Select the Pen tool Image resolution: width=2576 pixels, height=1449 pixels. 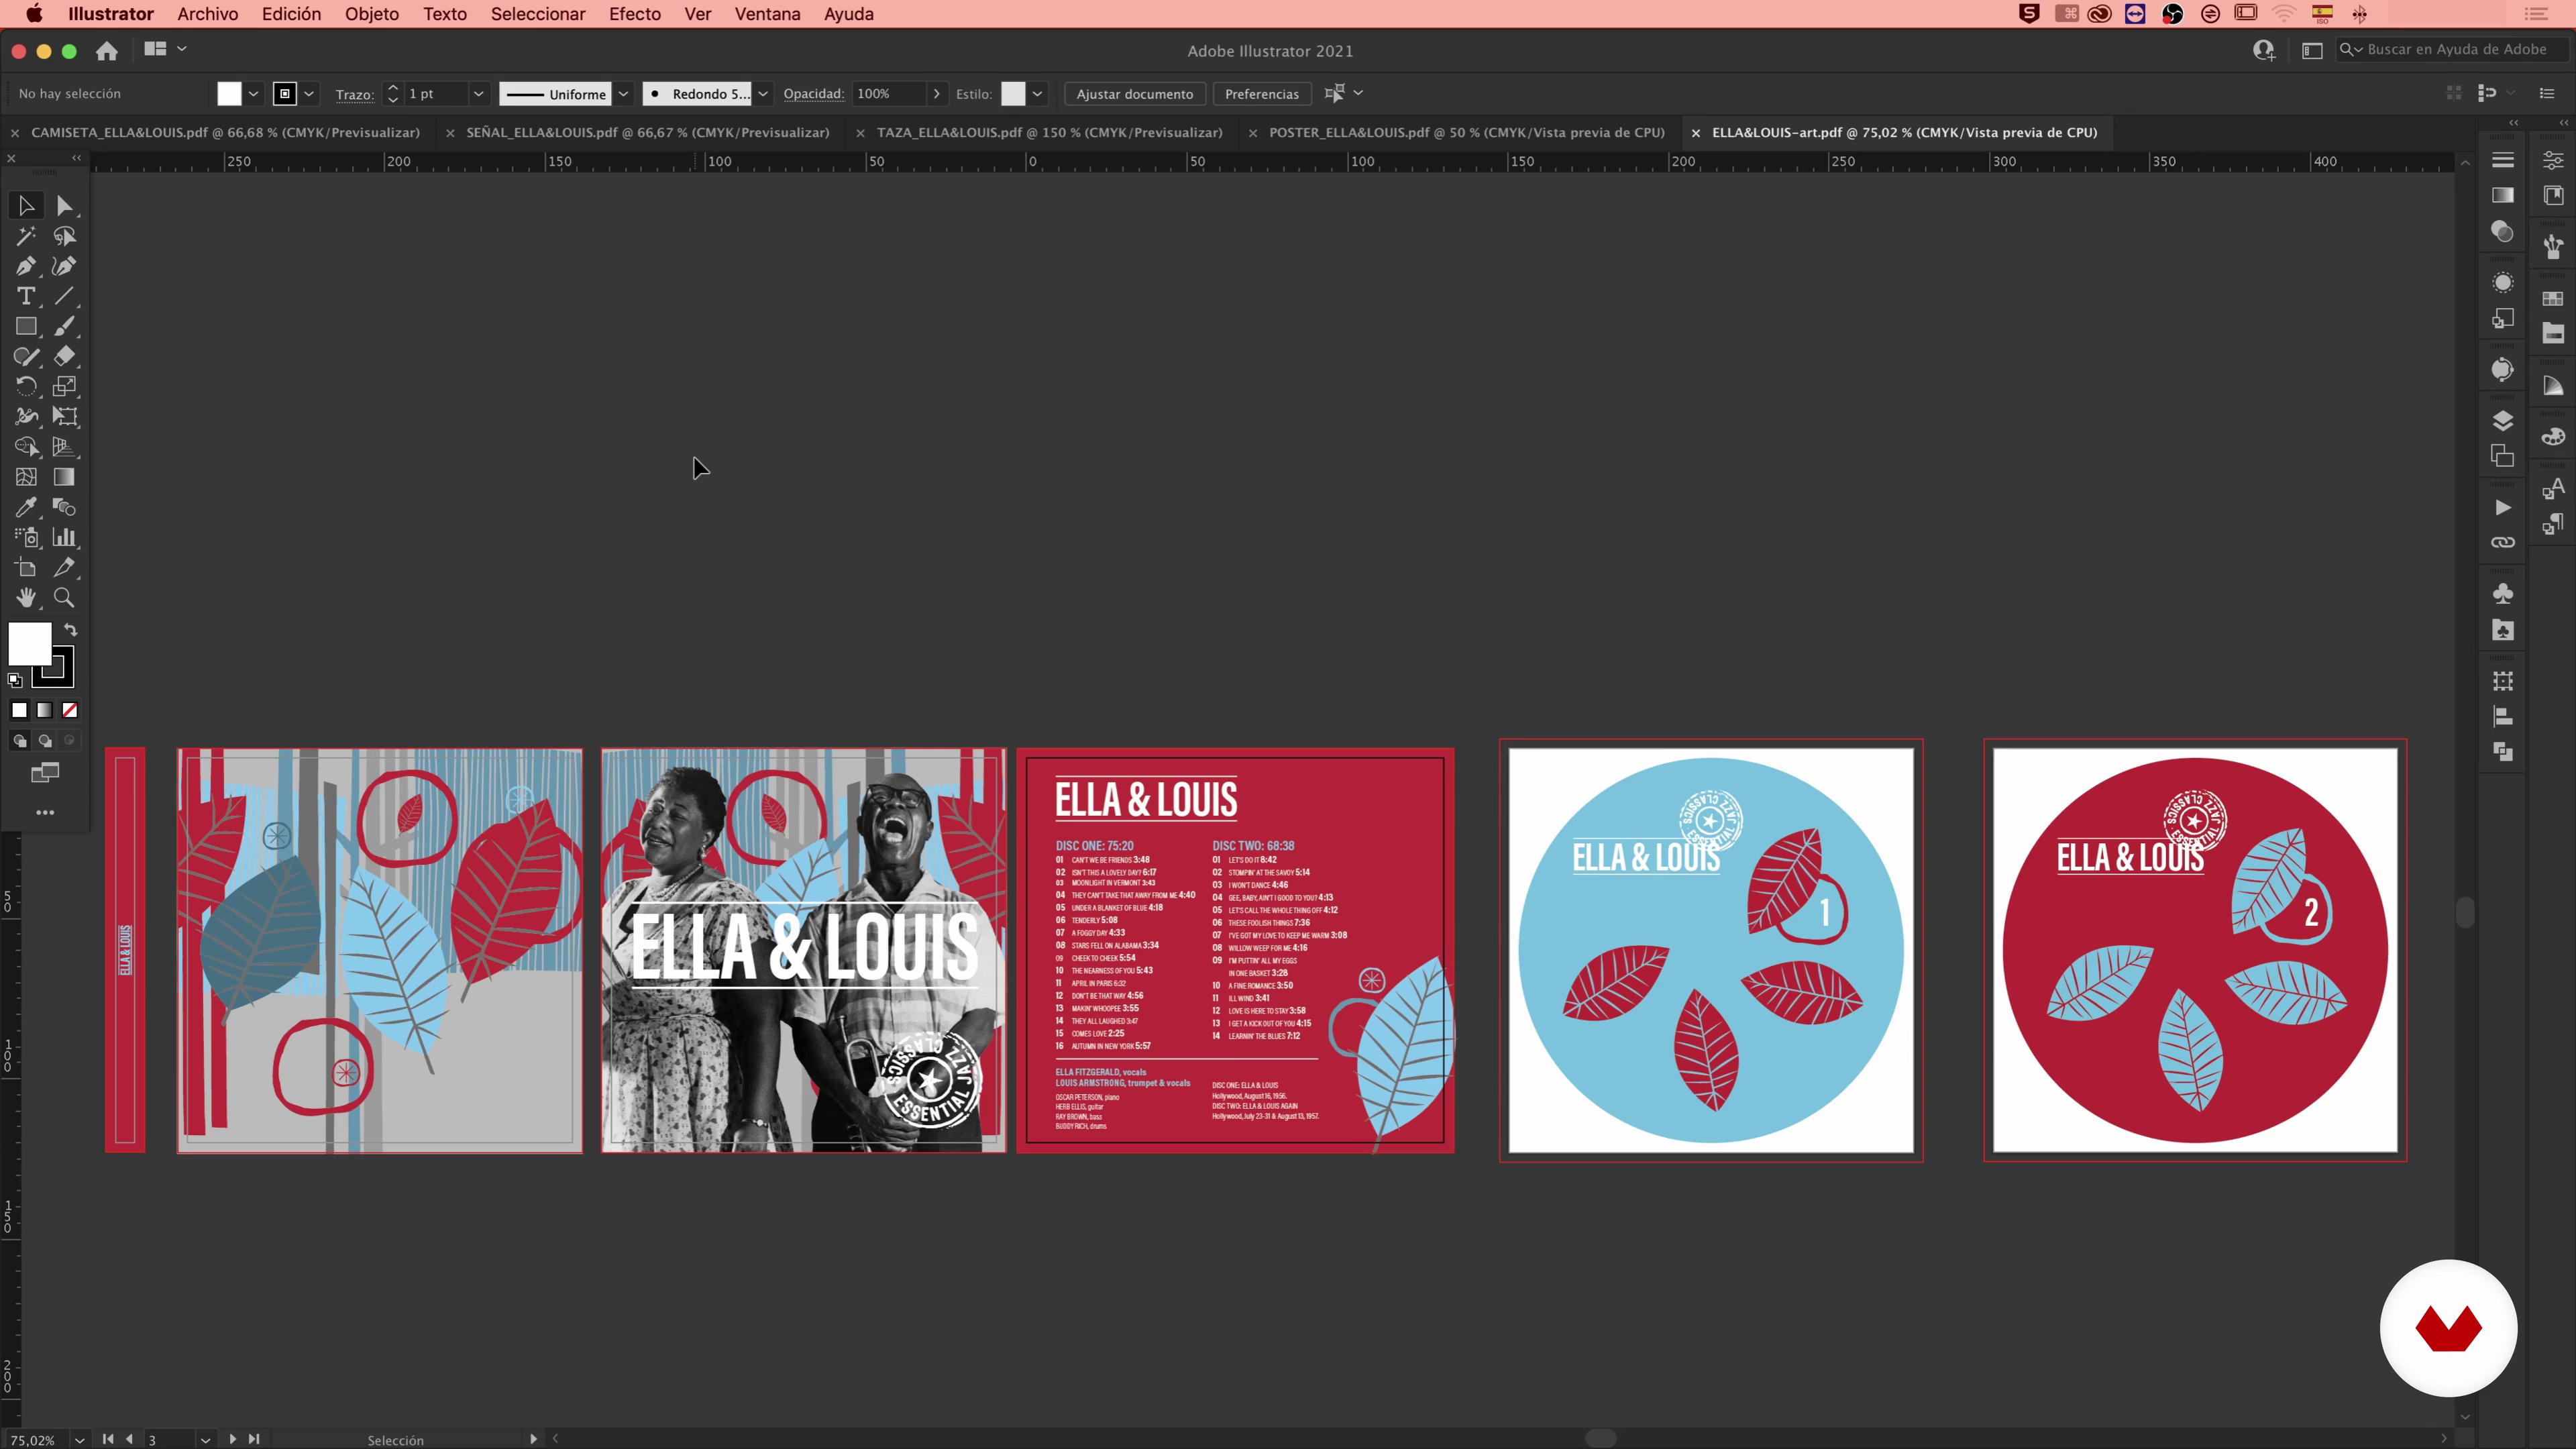pyautogui.click(x=26, y=266)
